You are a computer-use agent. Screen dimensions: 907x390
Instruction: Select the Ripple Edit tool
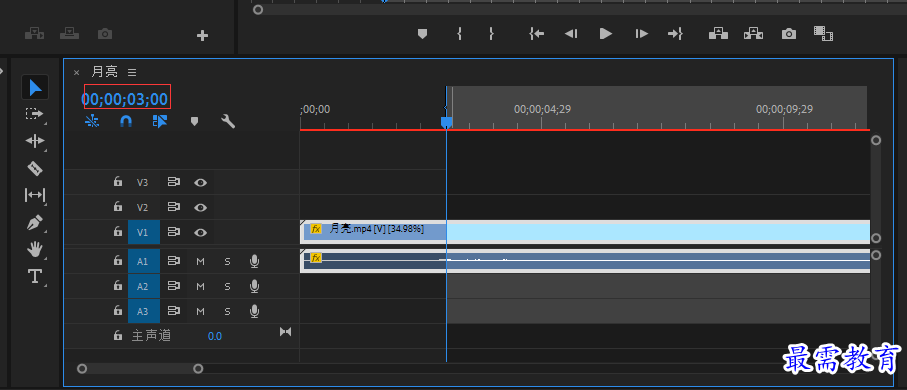(x=35, y=141)
